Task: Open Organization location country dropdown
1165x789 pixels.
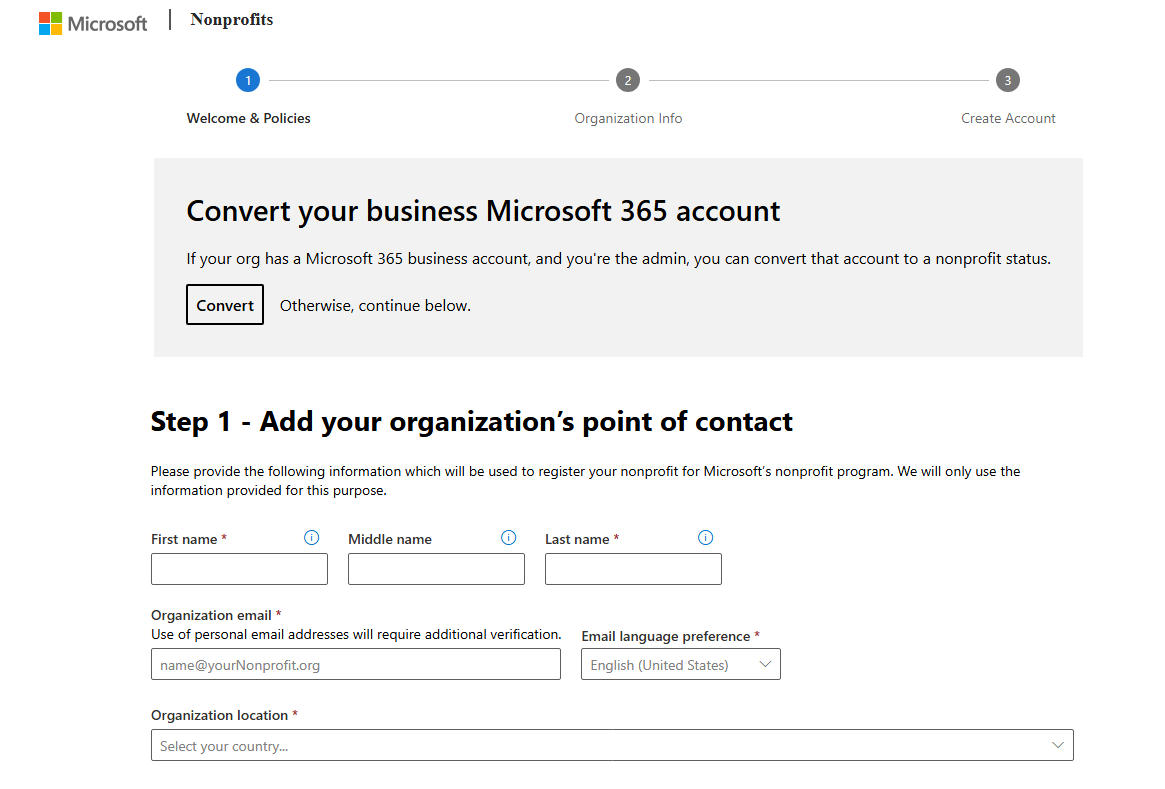Action: 612,745
